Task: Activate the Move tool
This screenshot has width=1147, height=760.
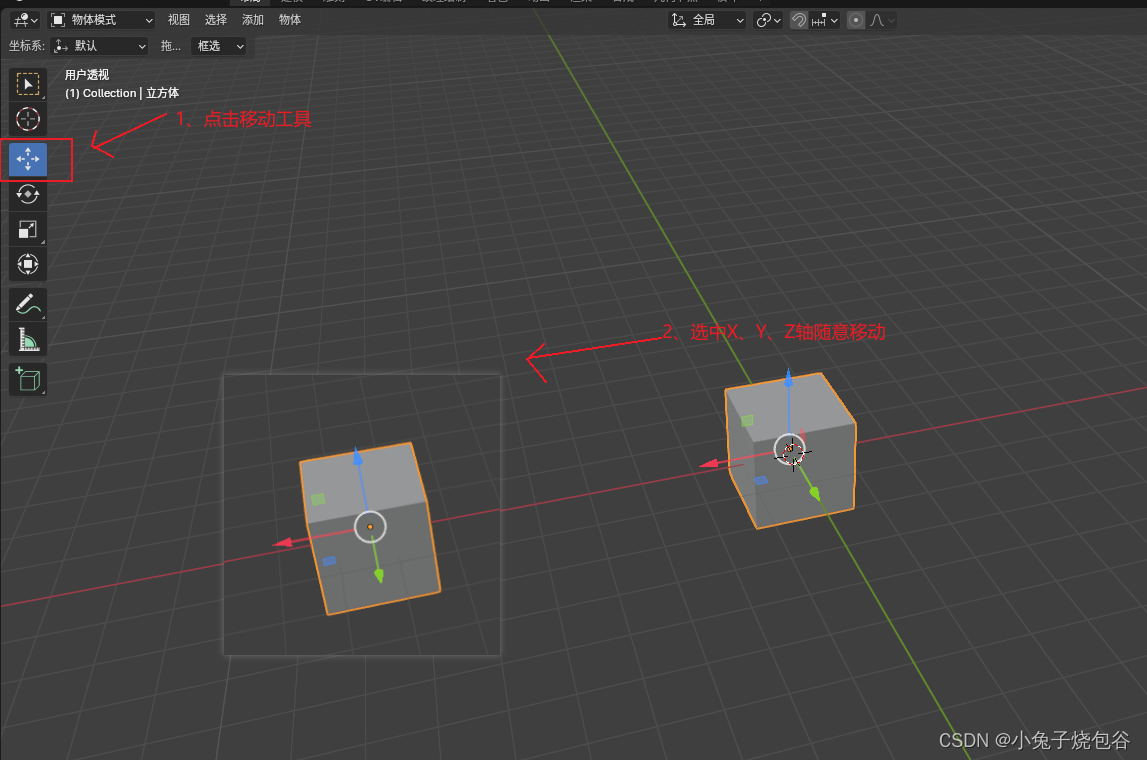Action: pos(28,159)
